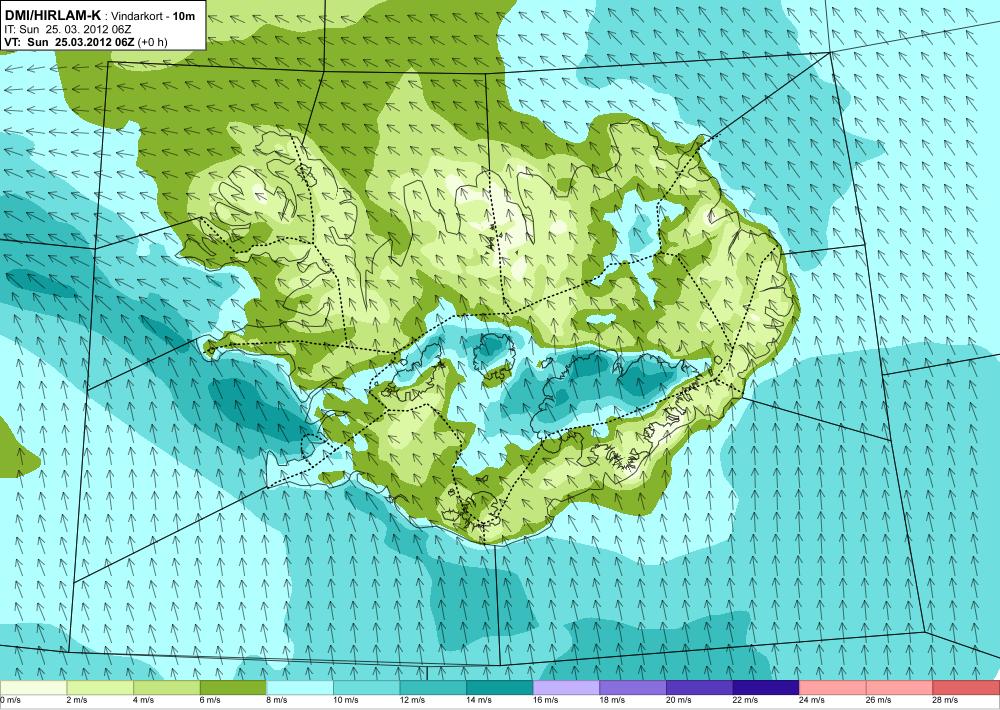The width and height of the screenshot is (1000, 710).
Task: Click the '4 m/s' legend label
Action: 143,700
